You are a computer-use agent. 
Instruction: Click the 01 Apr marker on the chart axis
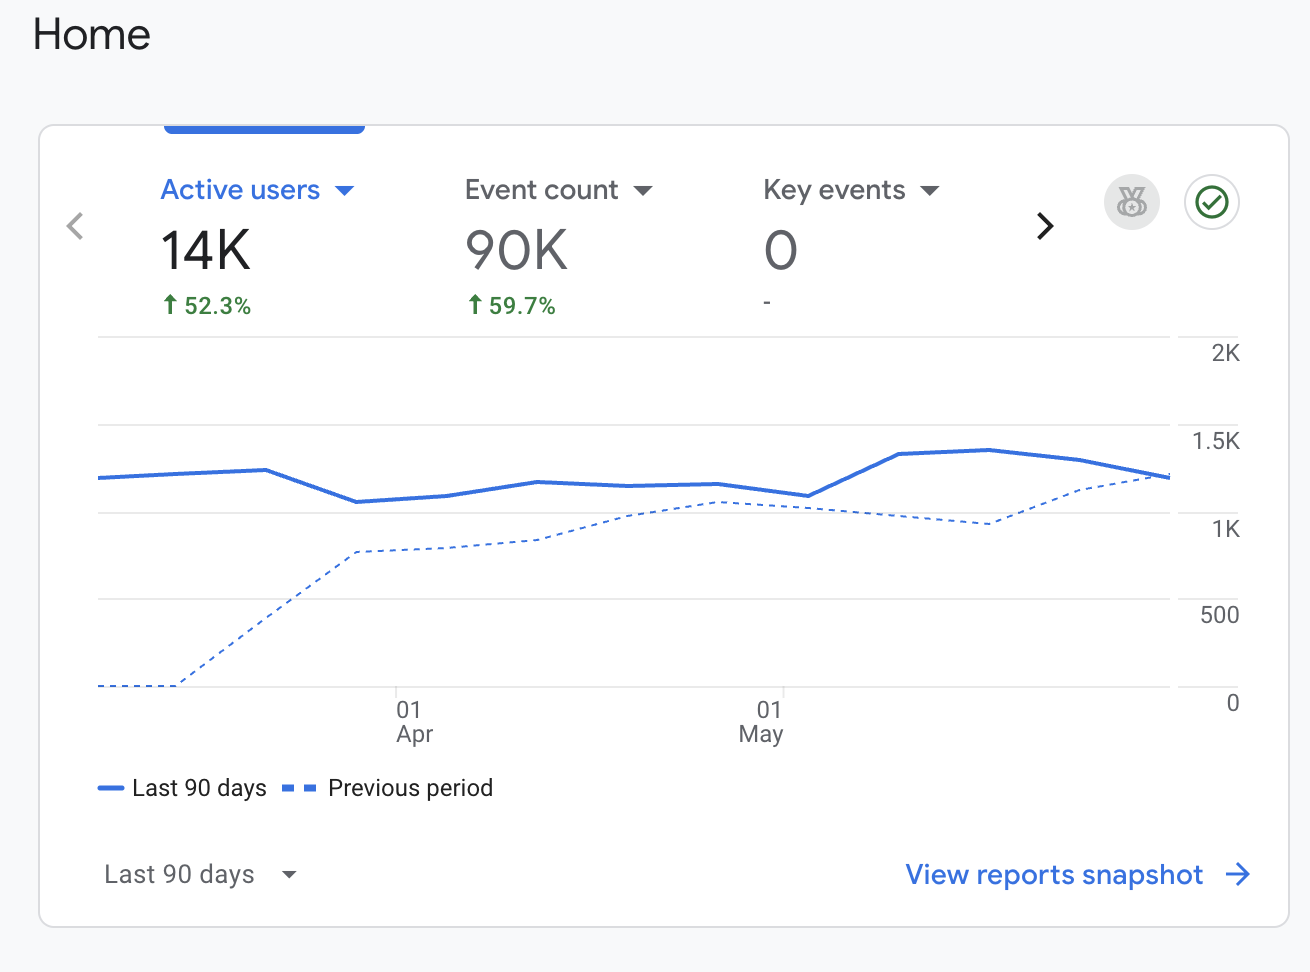tap(414, 722)
